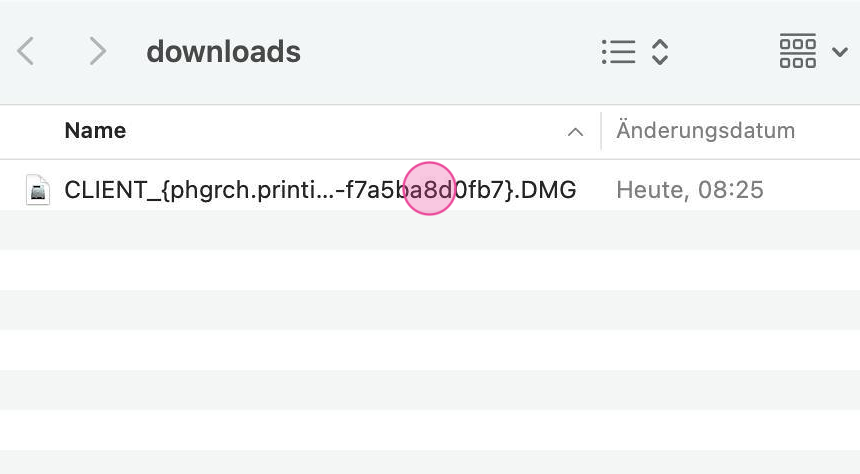Click the truncation ellipsis in file name
Screen dimensions: 860x474
(325, 189)
